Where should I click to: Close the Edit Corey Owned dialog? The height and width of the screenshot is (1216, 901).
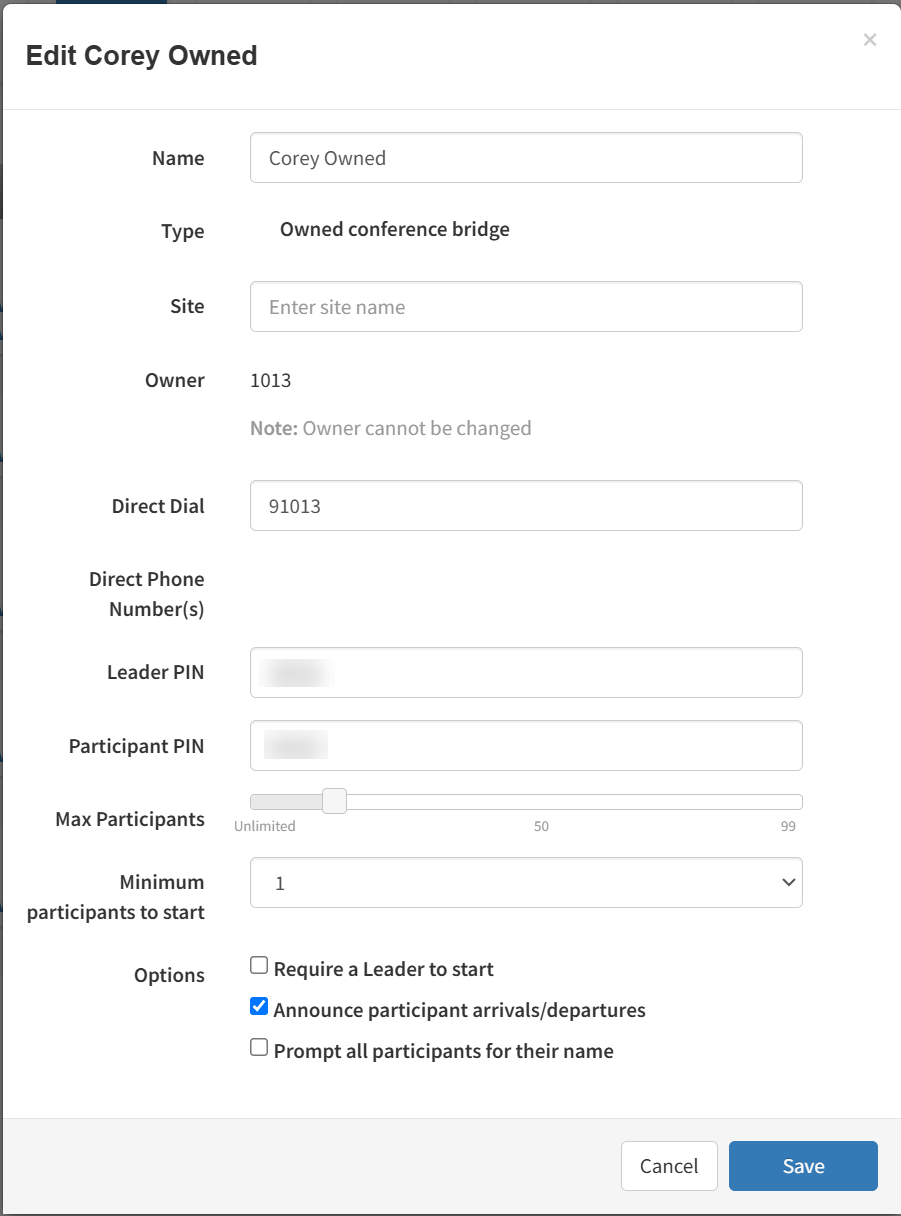pos(869,40)
